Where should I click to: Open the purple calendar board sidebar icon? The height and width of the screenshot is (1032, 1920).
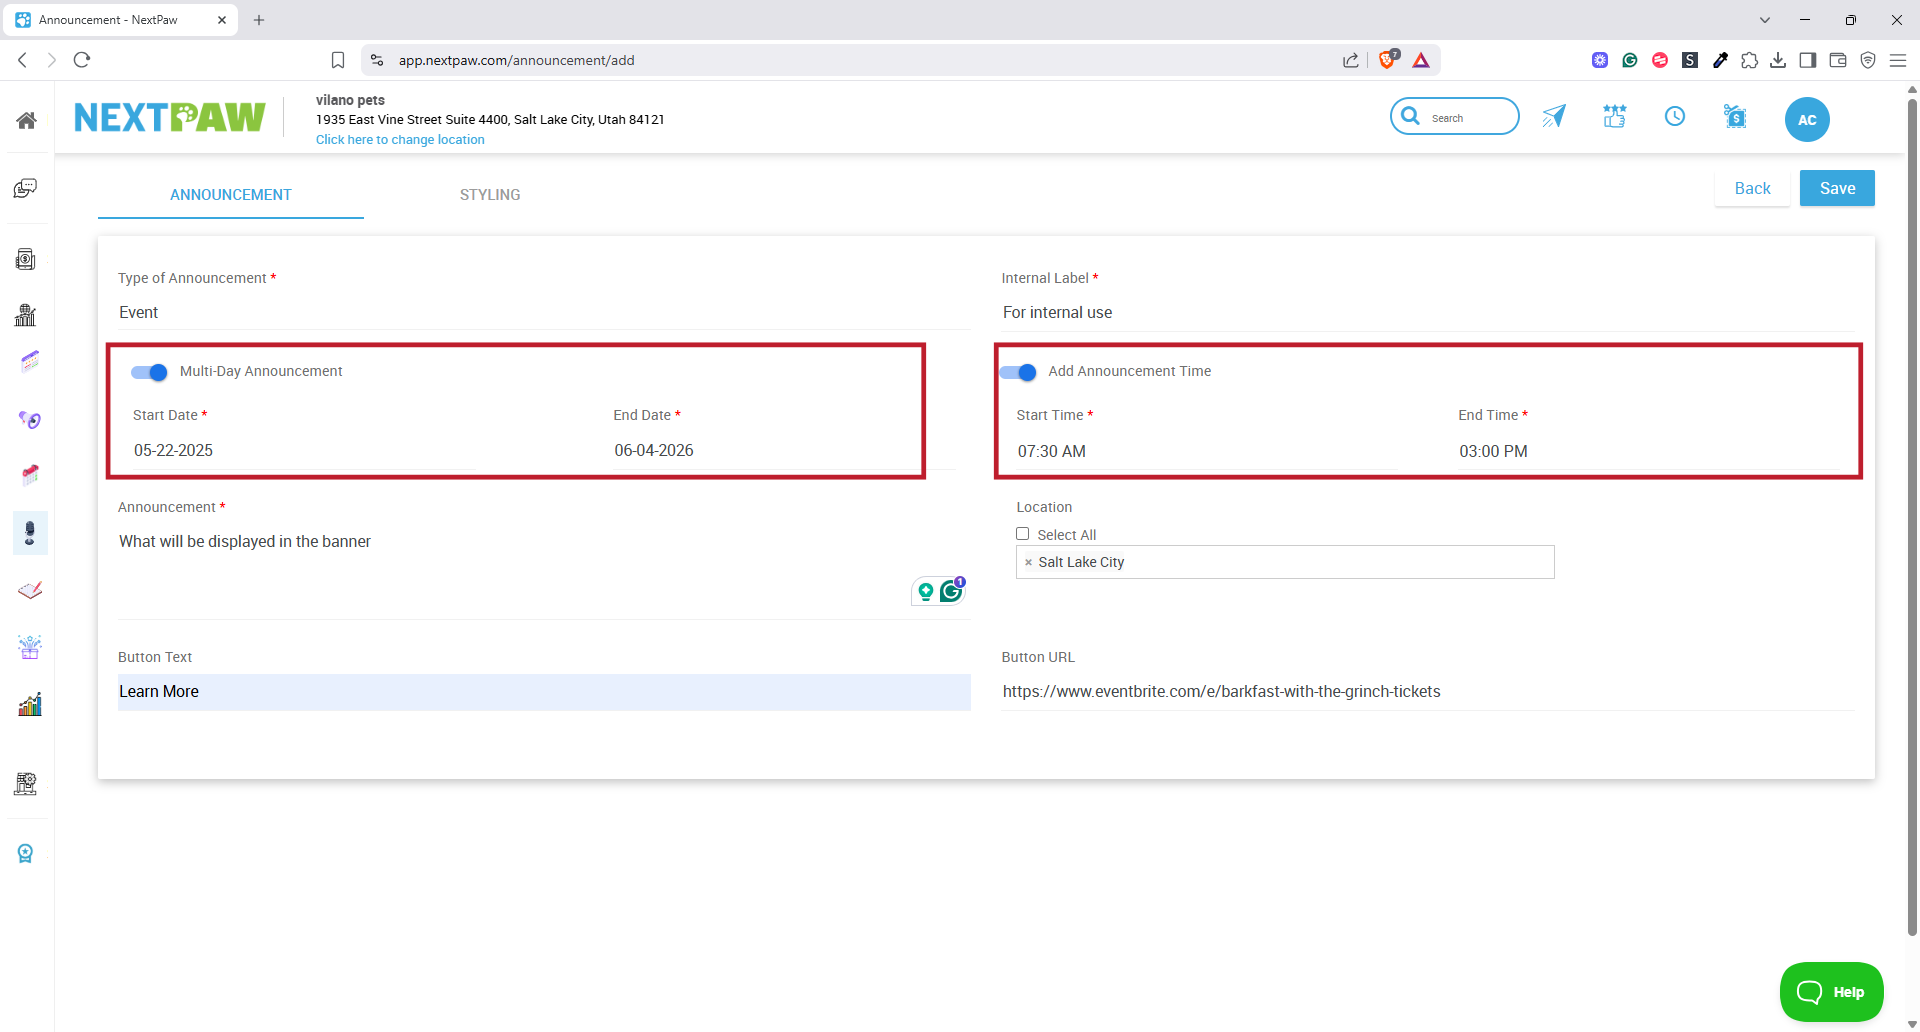pyautogui.click(x=30, y=361)
